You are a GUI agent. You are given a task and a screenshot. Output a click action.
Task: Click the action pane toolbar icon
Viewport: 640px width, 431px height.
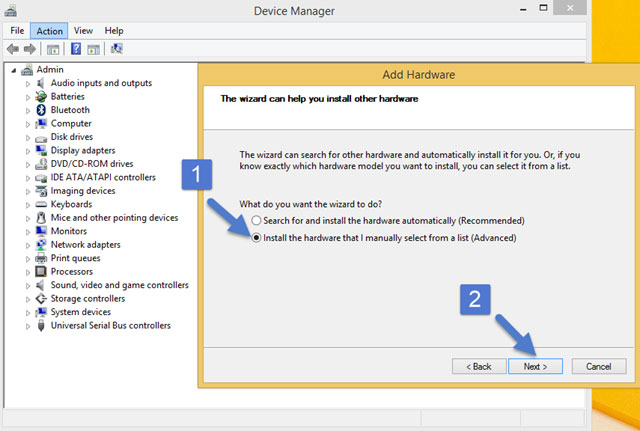pyautogui.click(x=93, y=49)
